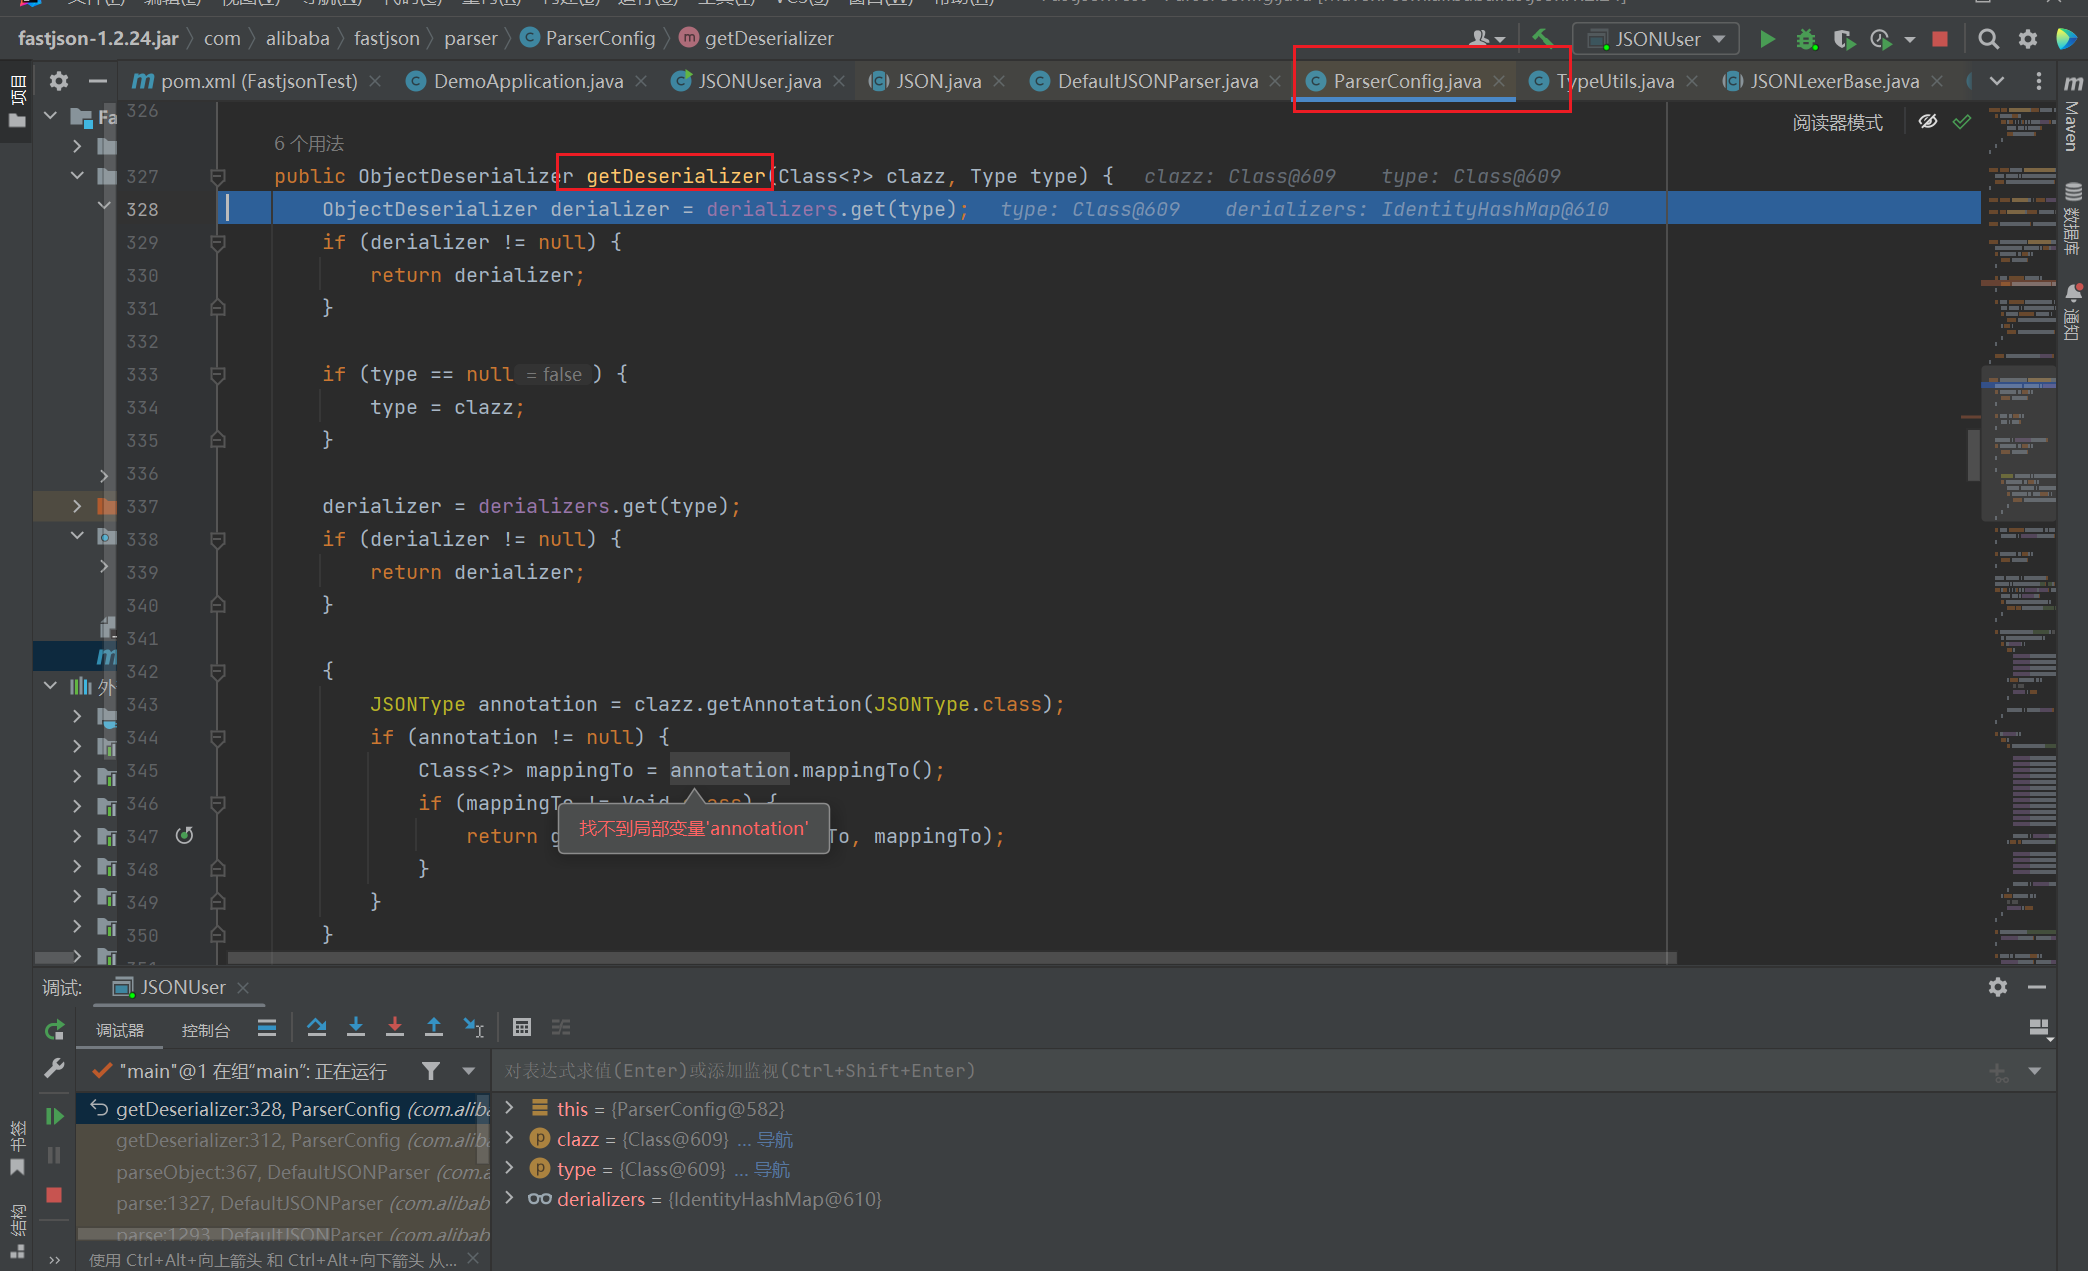Click the Run to Cursor icon
Image resolution: width=2088 pixels, height=1271 pixels.
pos(473,1027)
